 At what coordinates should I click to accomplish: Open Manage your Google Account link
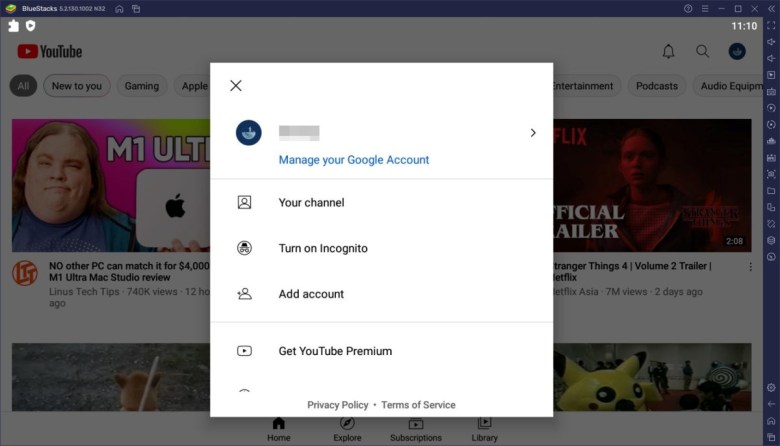[353, 160]
